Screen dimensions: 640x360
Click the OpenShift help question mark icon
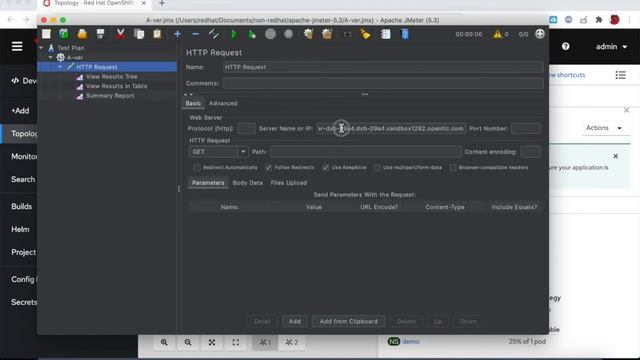[x=565, y=47]
